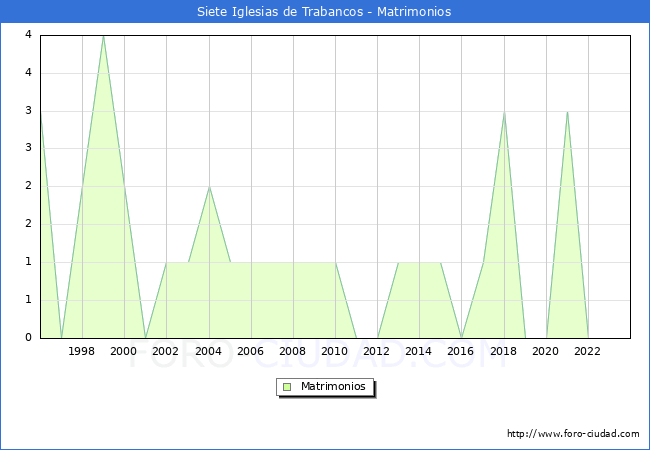This screenshot has width=650, height=450.
Task: Select the 1998 x-axis label
Action: click(82, 351)
